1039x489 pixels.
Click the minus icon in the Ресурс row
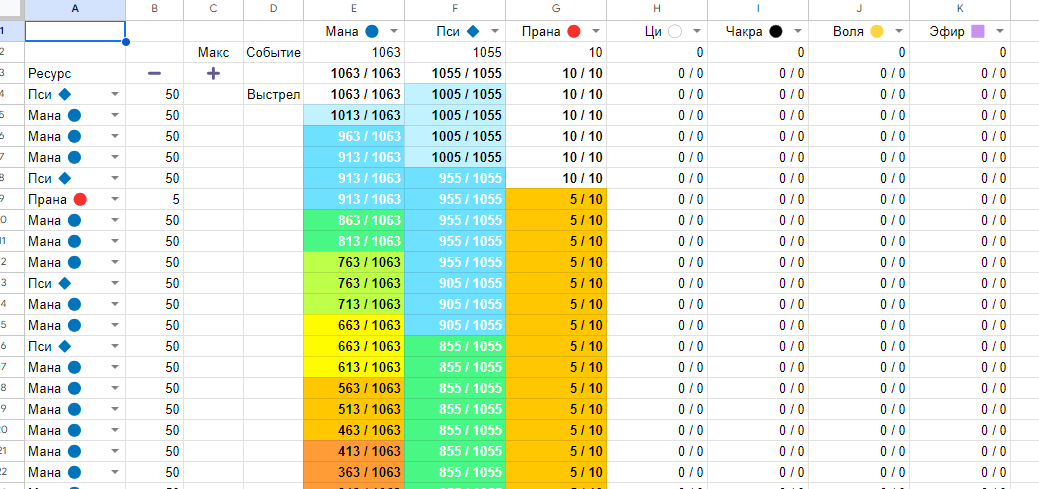[x=154, y=74]
